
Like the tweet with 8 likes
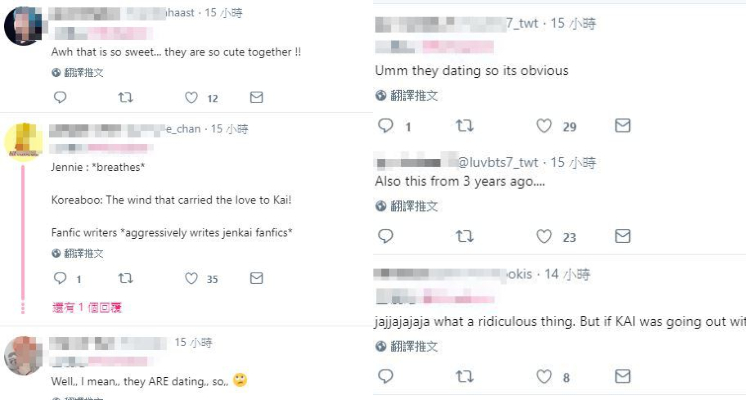pyautogui.click(x=544, y=377)
